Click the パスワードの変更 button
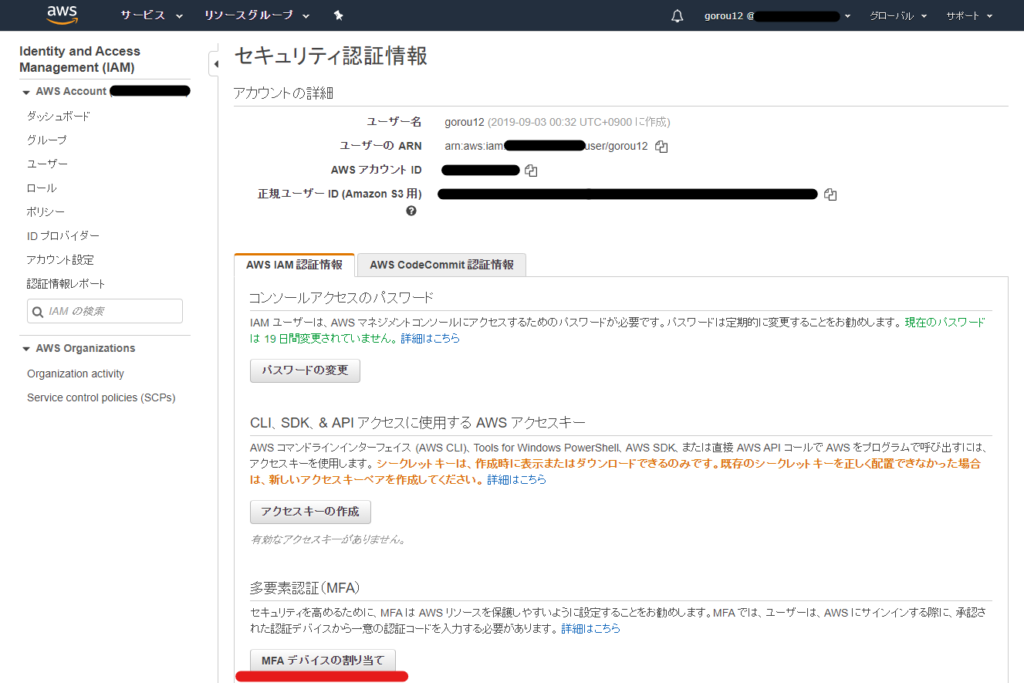This screenshot has height=683, width=1024. 305,370
